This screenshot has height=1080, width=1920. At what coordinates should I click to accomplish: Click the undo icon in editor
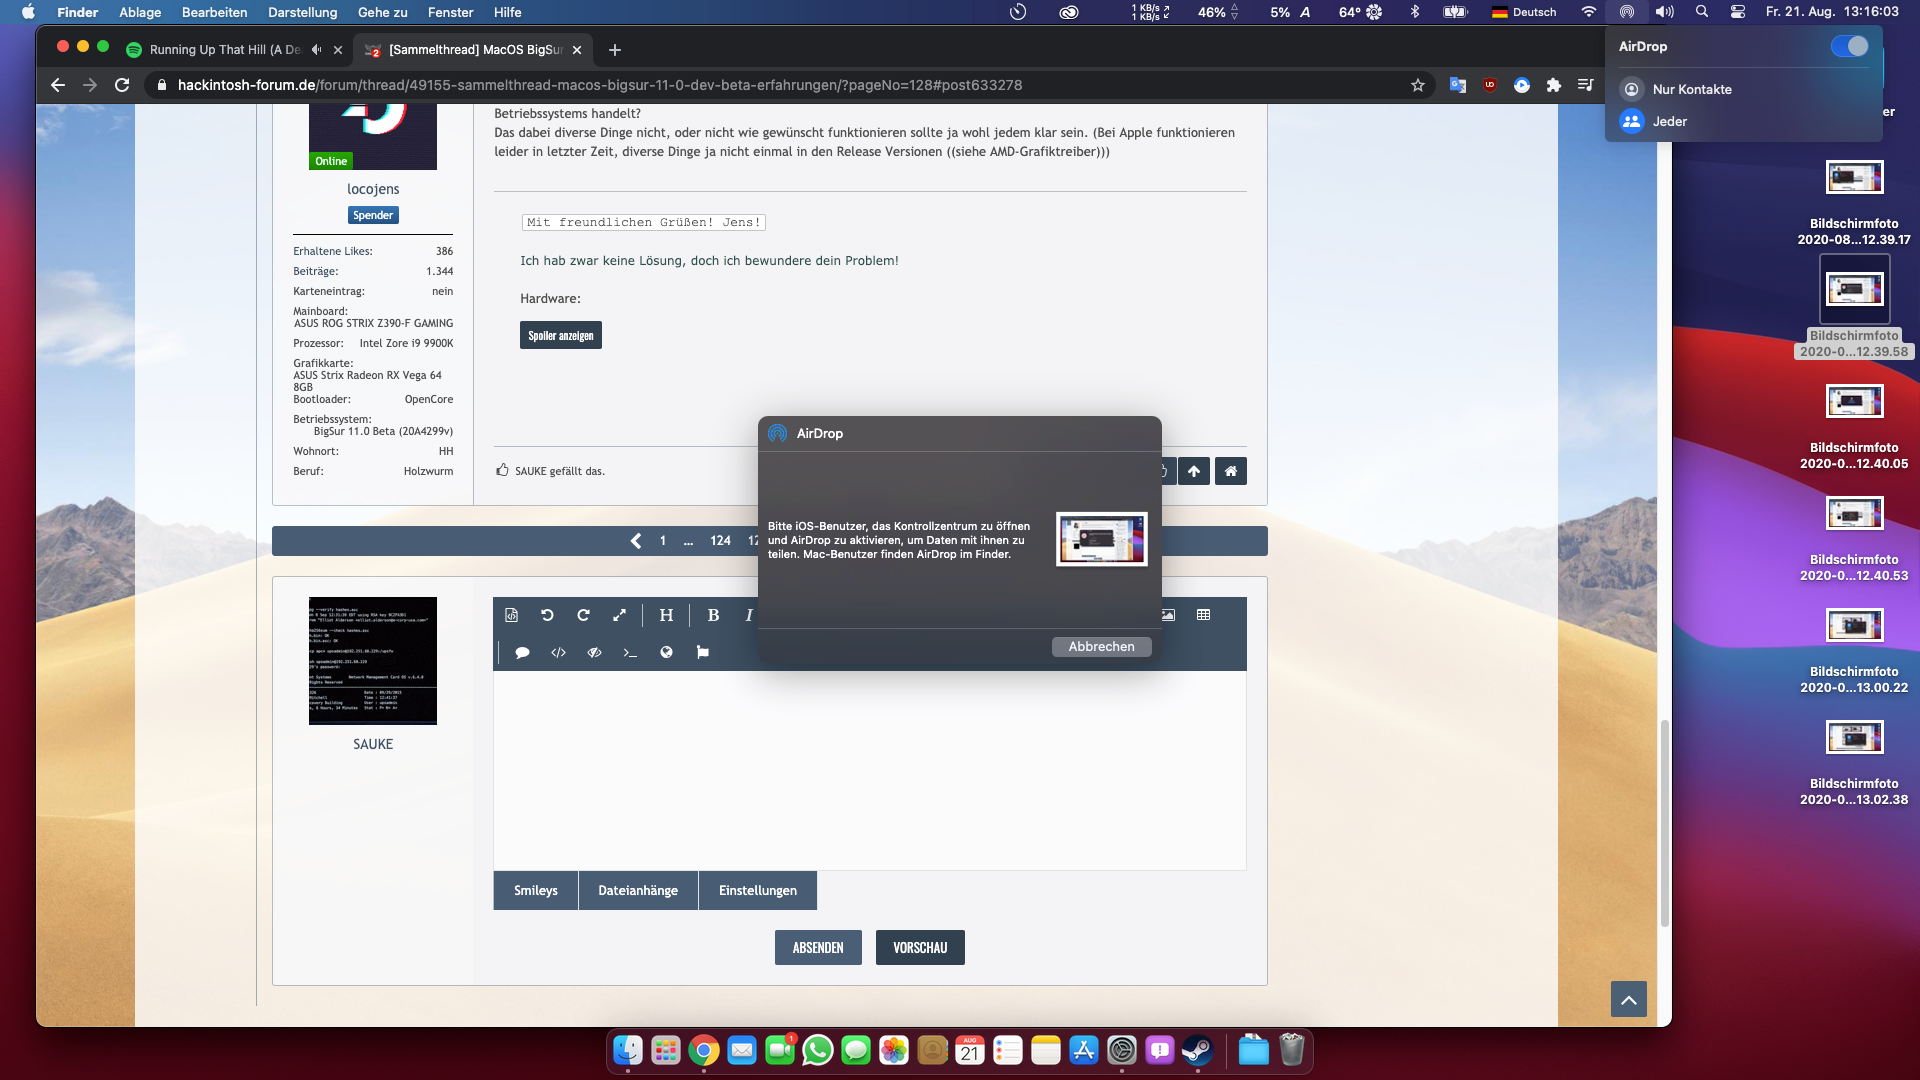coord(547,615)
